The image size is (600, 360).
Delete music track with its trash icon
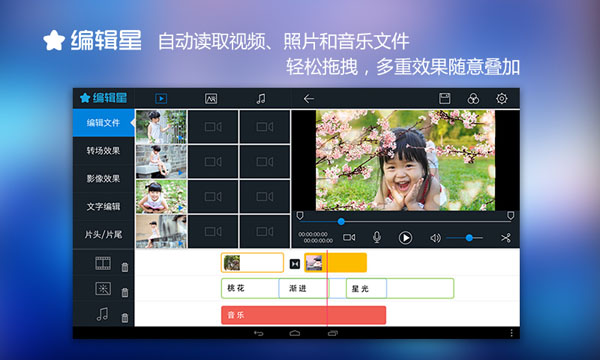tap(125, 318)
